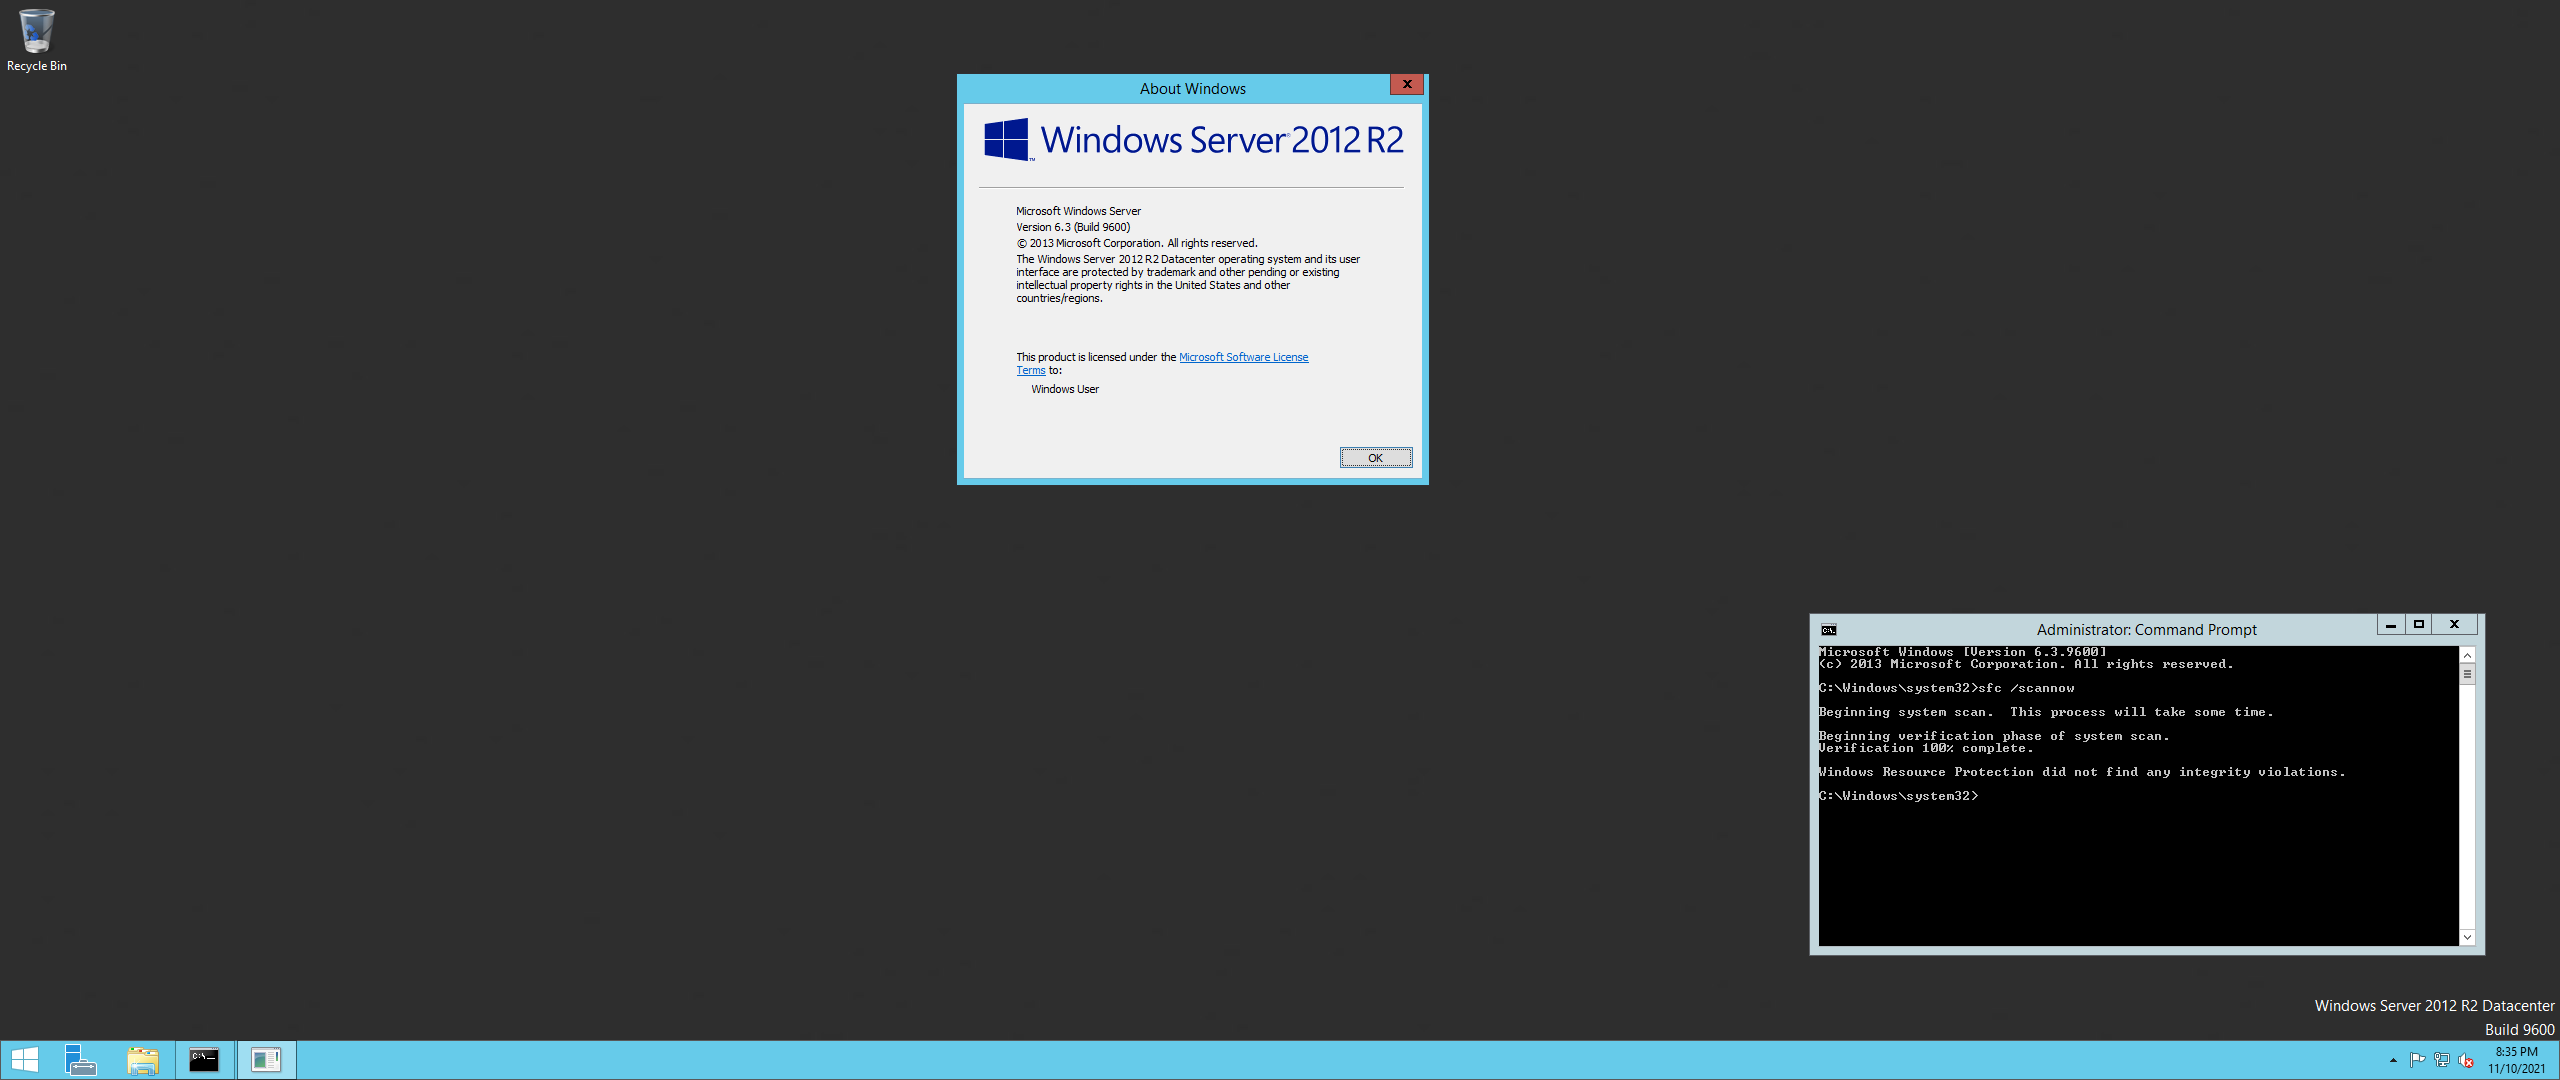Image resolution: width=2560 pixels, height=1080 pixels.
Task: Click the last C:\Windows\system32> prompt
Action: [1898, 796]
